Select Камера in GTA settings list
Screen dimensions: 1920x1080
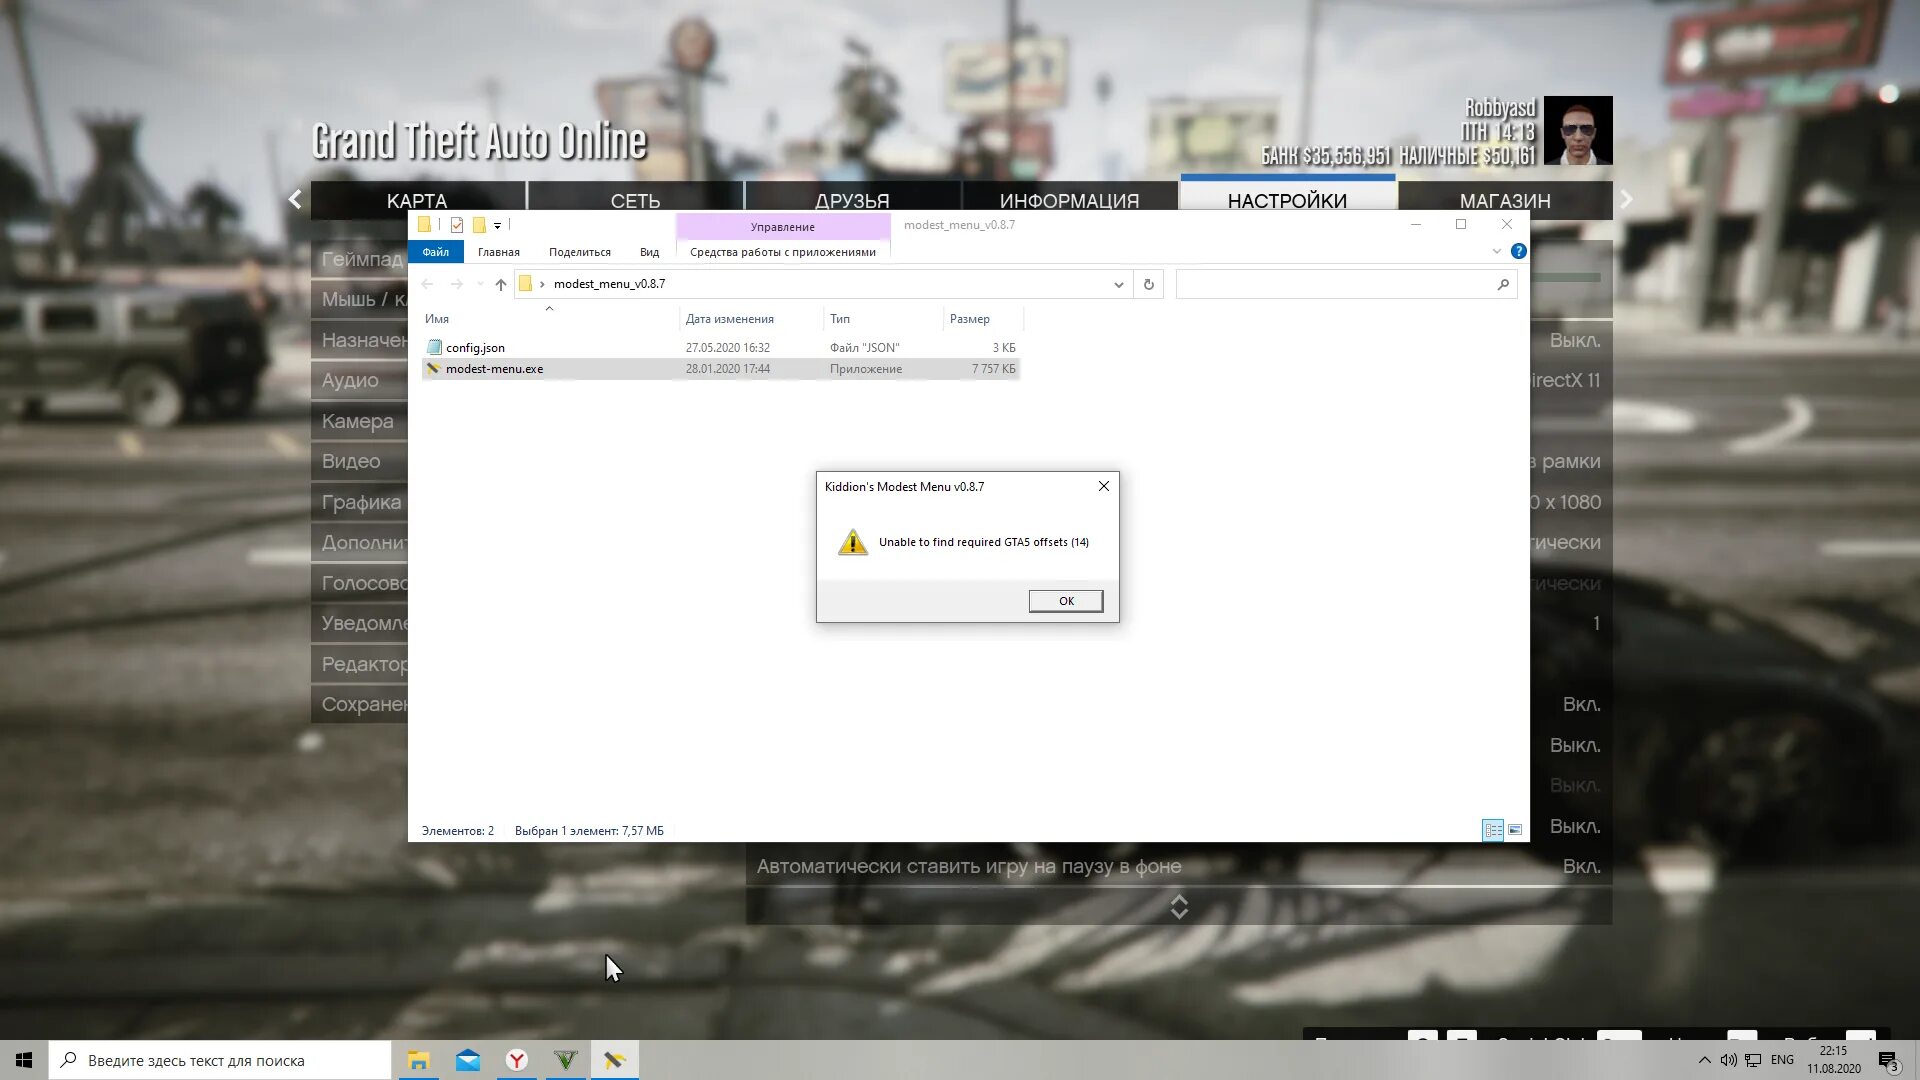[x=360, y=421]
